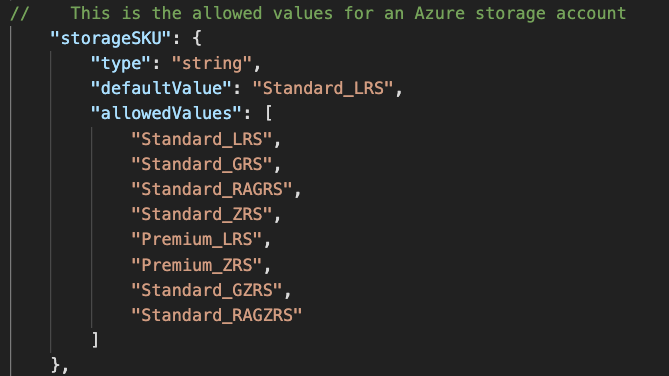Viewport: 669px width, 376px height.
Task: Click the comment line about Azure storage account
Action: click(x=318, y=13)
